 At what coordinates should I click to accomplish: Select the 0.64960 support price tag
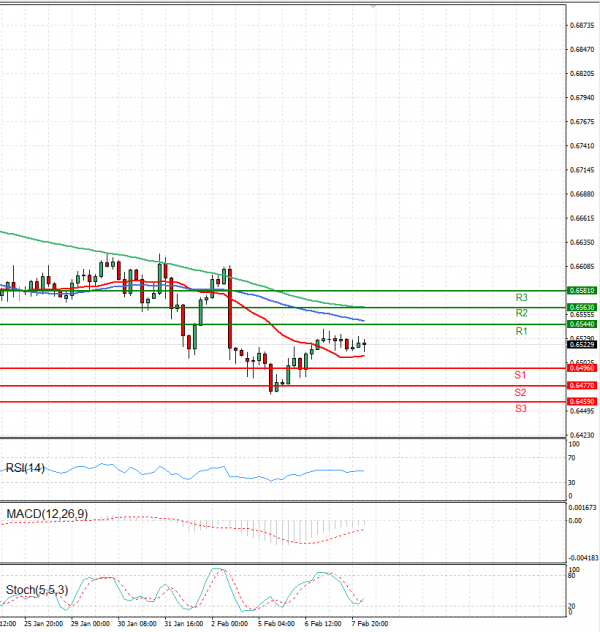(582, 368)
